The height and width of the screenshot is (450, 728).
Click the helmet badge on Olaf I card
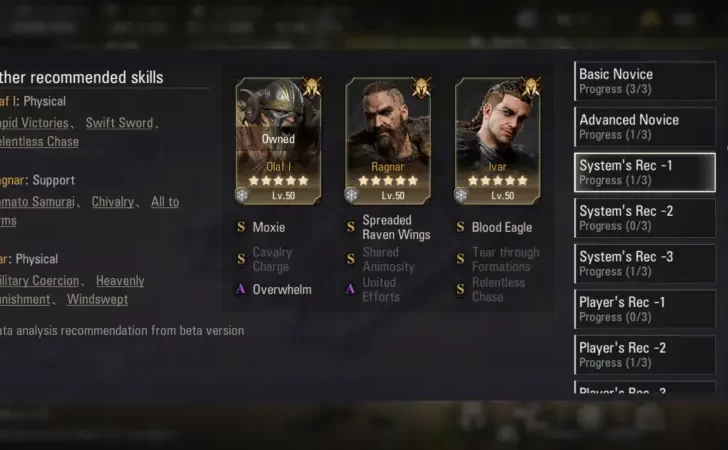tap(312, 87)
